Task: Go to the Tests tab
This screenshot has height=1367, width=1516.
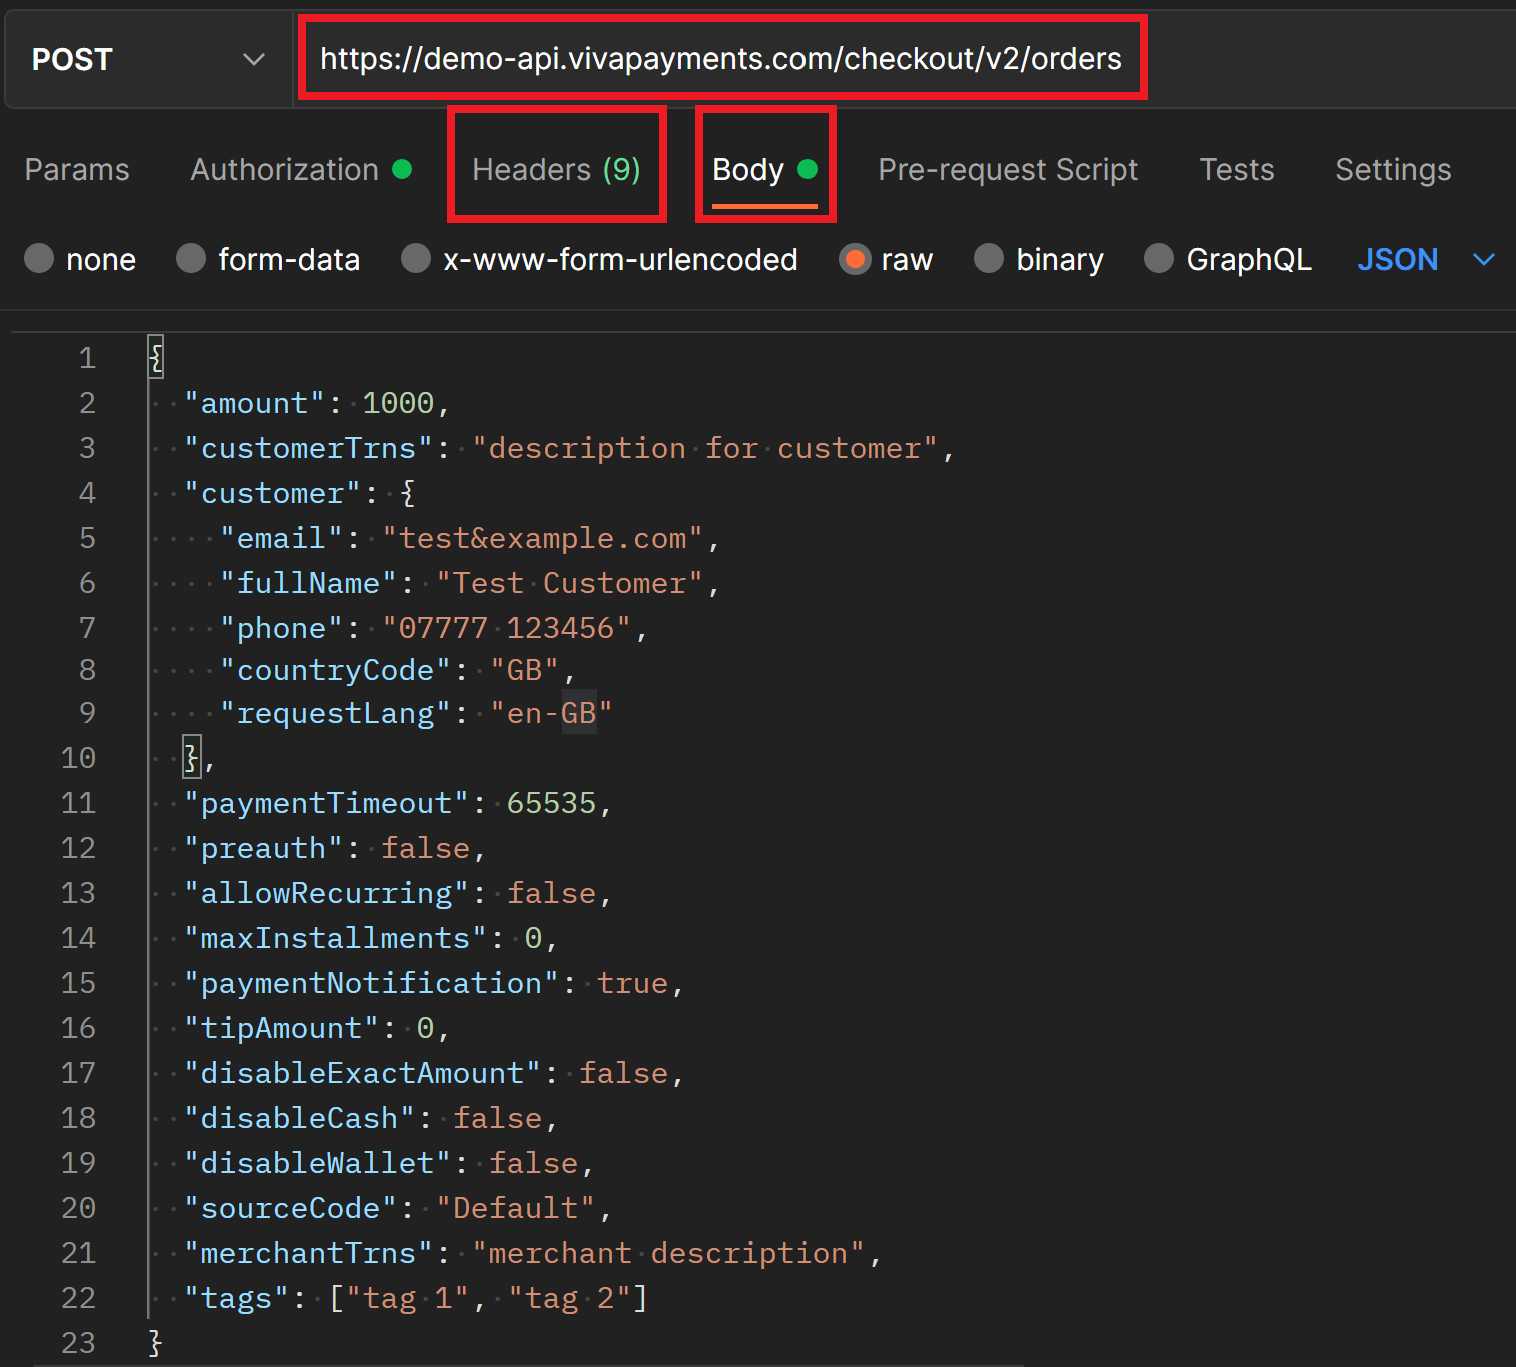Action: pyautogui.click(x=1237, y=170)
